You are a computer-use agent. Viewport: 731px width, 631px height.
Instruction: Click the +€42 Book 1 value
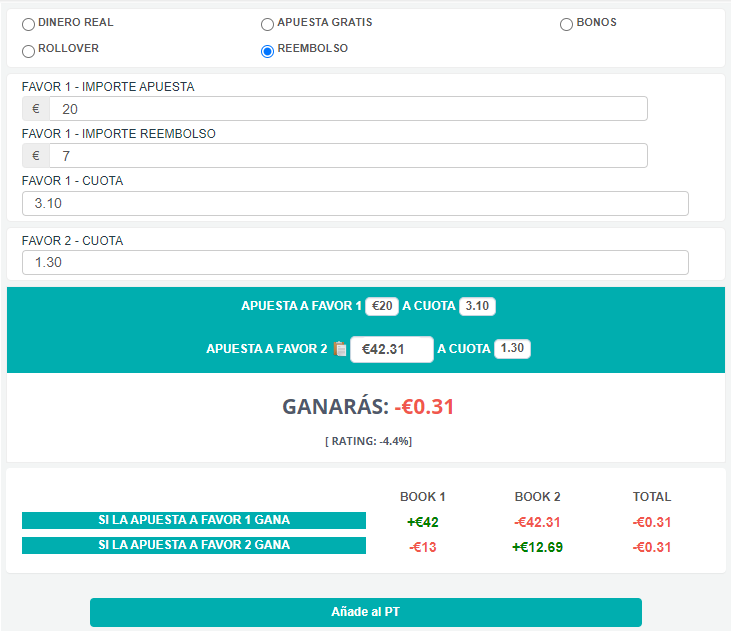tap(423, 522)
